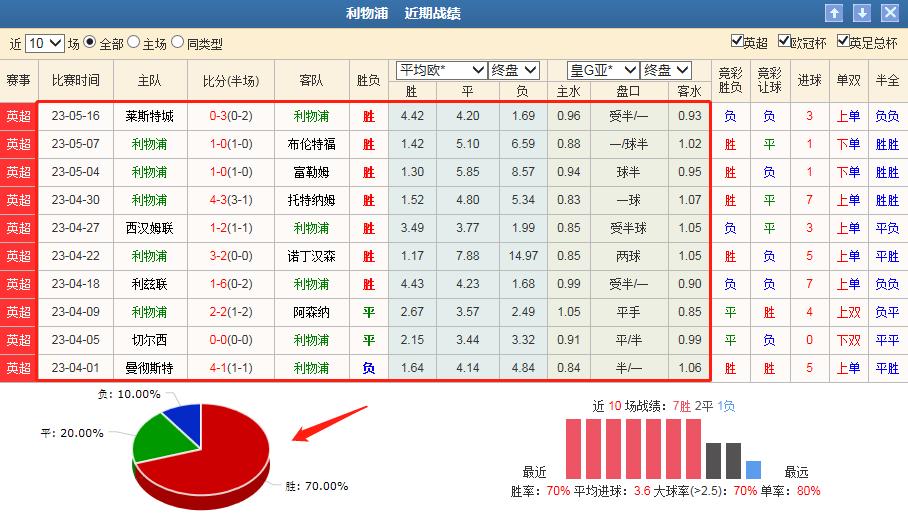This screenshot has height=514, width=908.
Task: Click the date 23-04-22 cell
Action: (76, 256)
